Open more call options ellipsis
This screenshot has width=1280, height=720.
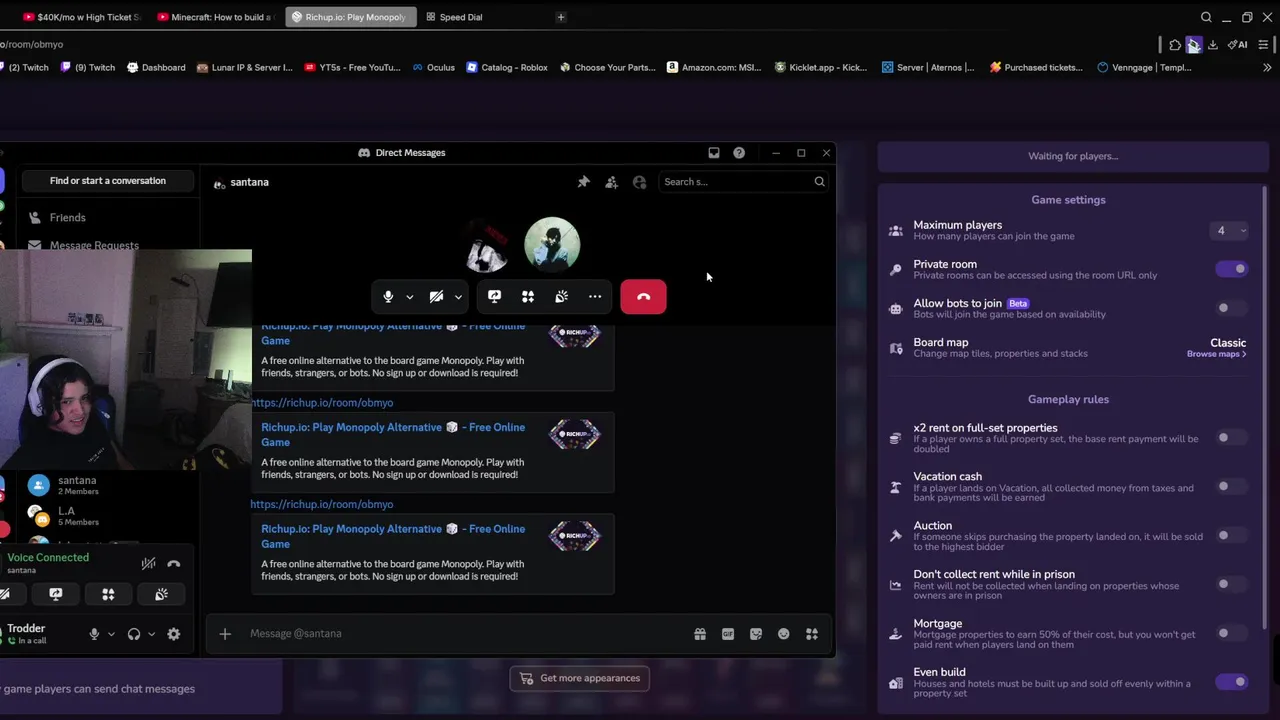tap(595, 297)
